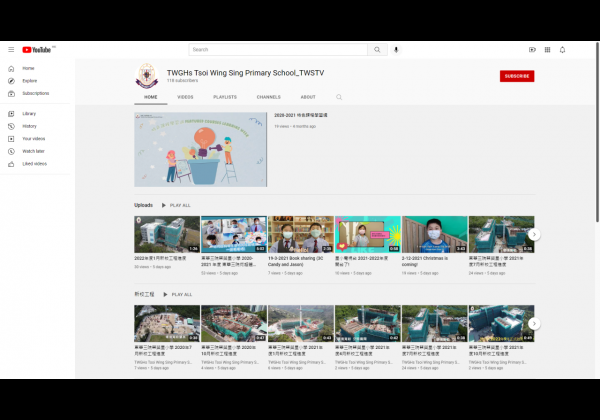Click the Liked videos sidebar label
The image size is (600, 420).
[x=34, y=164]
